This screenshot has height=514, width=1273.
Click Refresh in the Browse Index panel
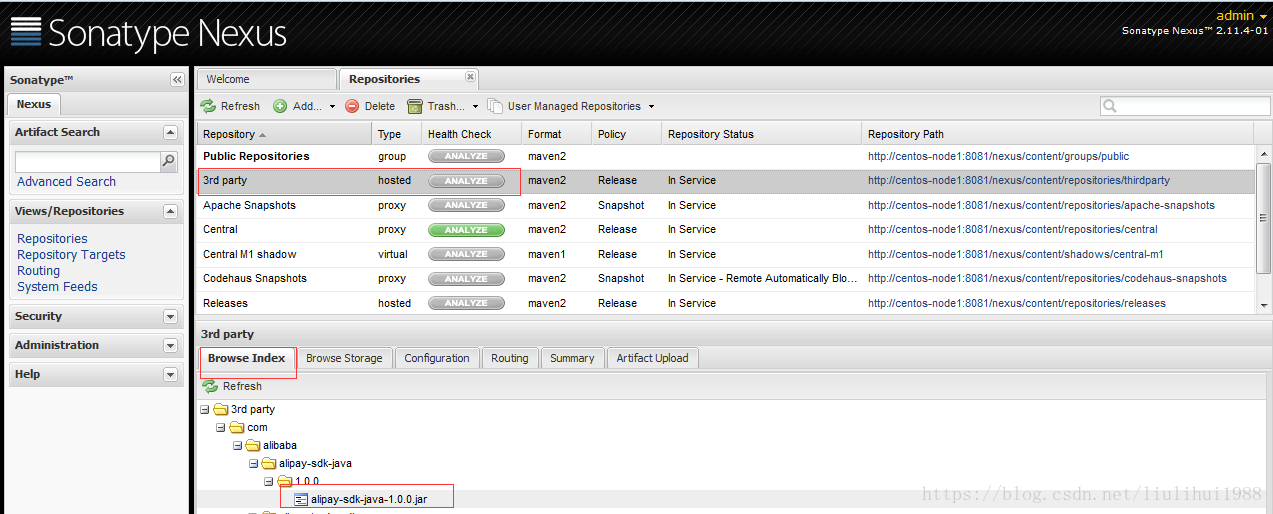tap(232, 386)
